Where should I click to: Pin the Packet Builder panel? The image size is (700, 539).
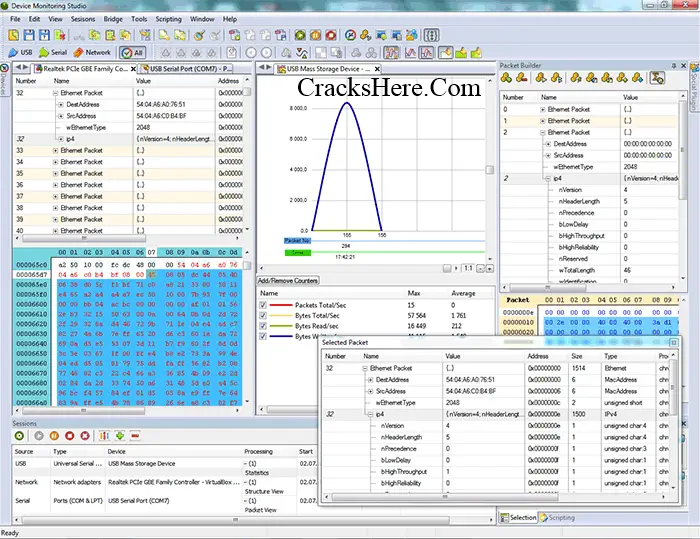tap(674, 65)
